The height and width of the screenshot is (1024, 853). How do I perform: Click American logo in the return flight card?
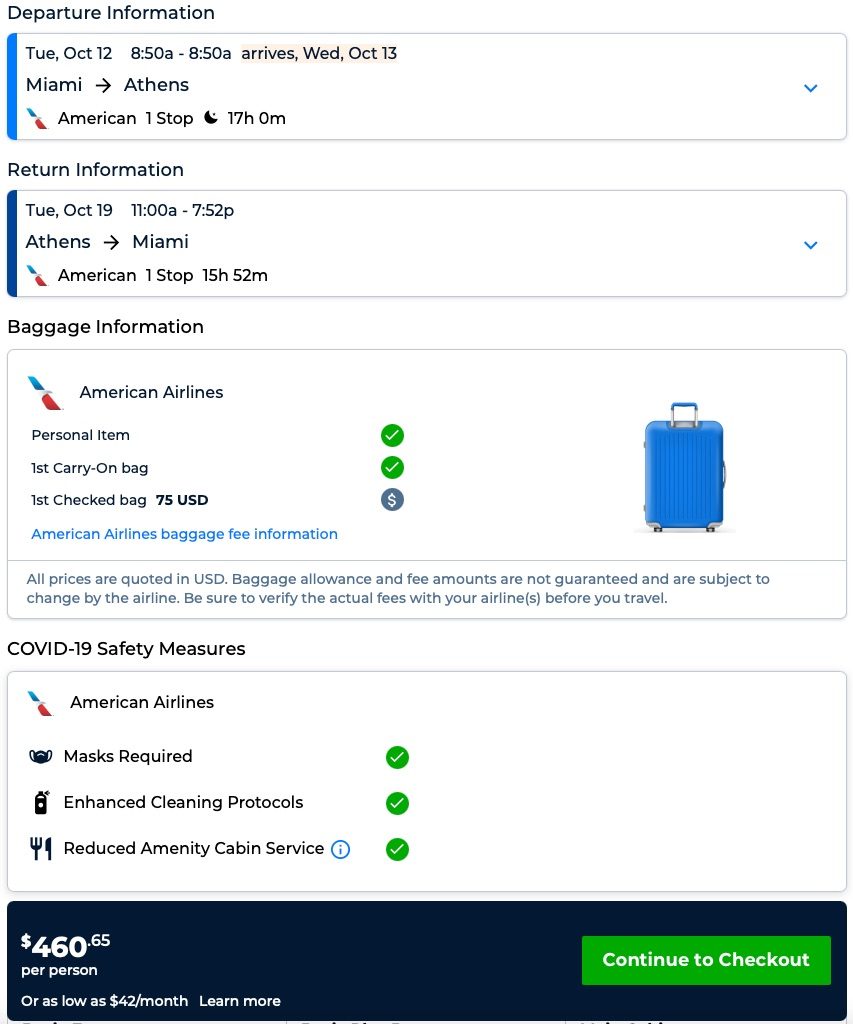(37, 275)
